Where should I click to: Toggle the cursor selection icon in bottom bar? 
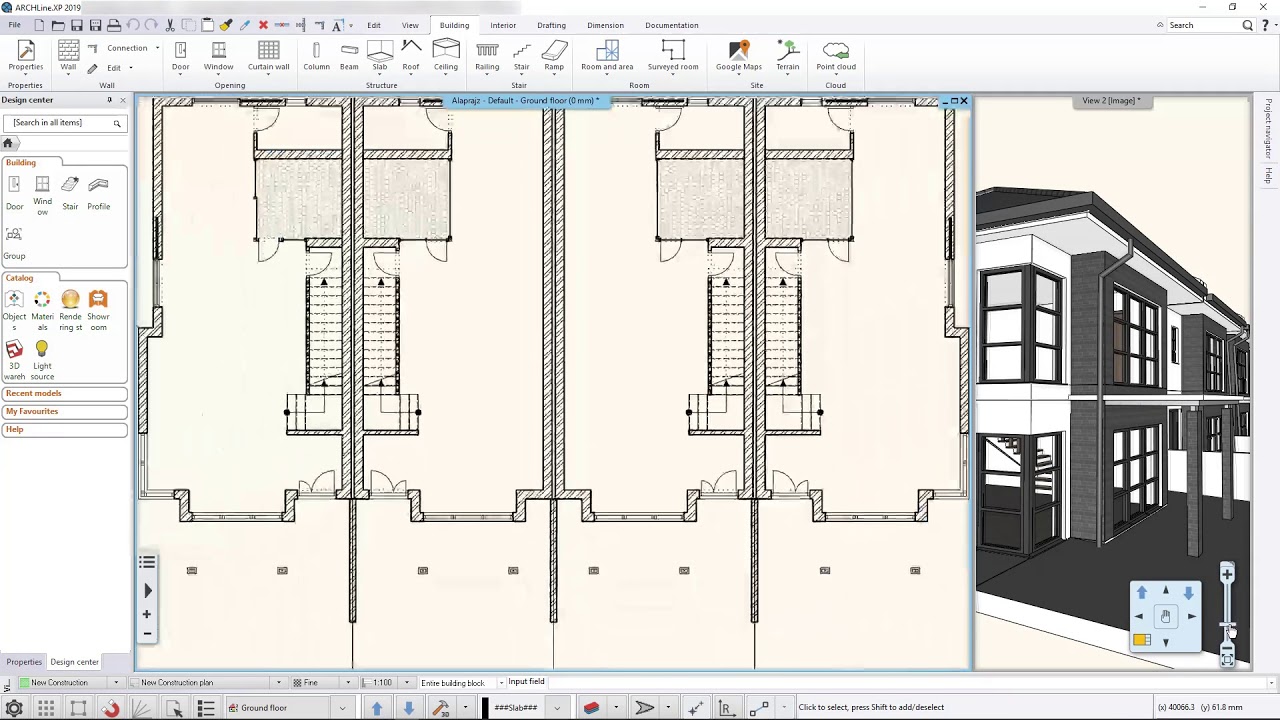coord(174,708)
